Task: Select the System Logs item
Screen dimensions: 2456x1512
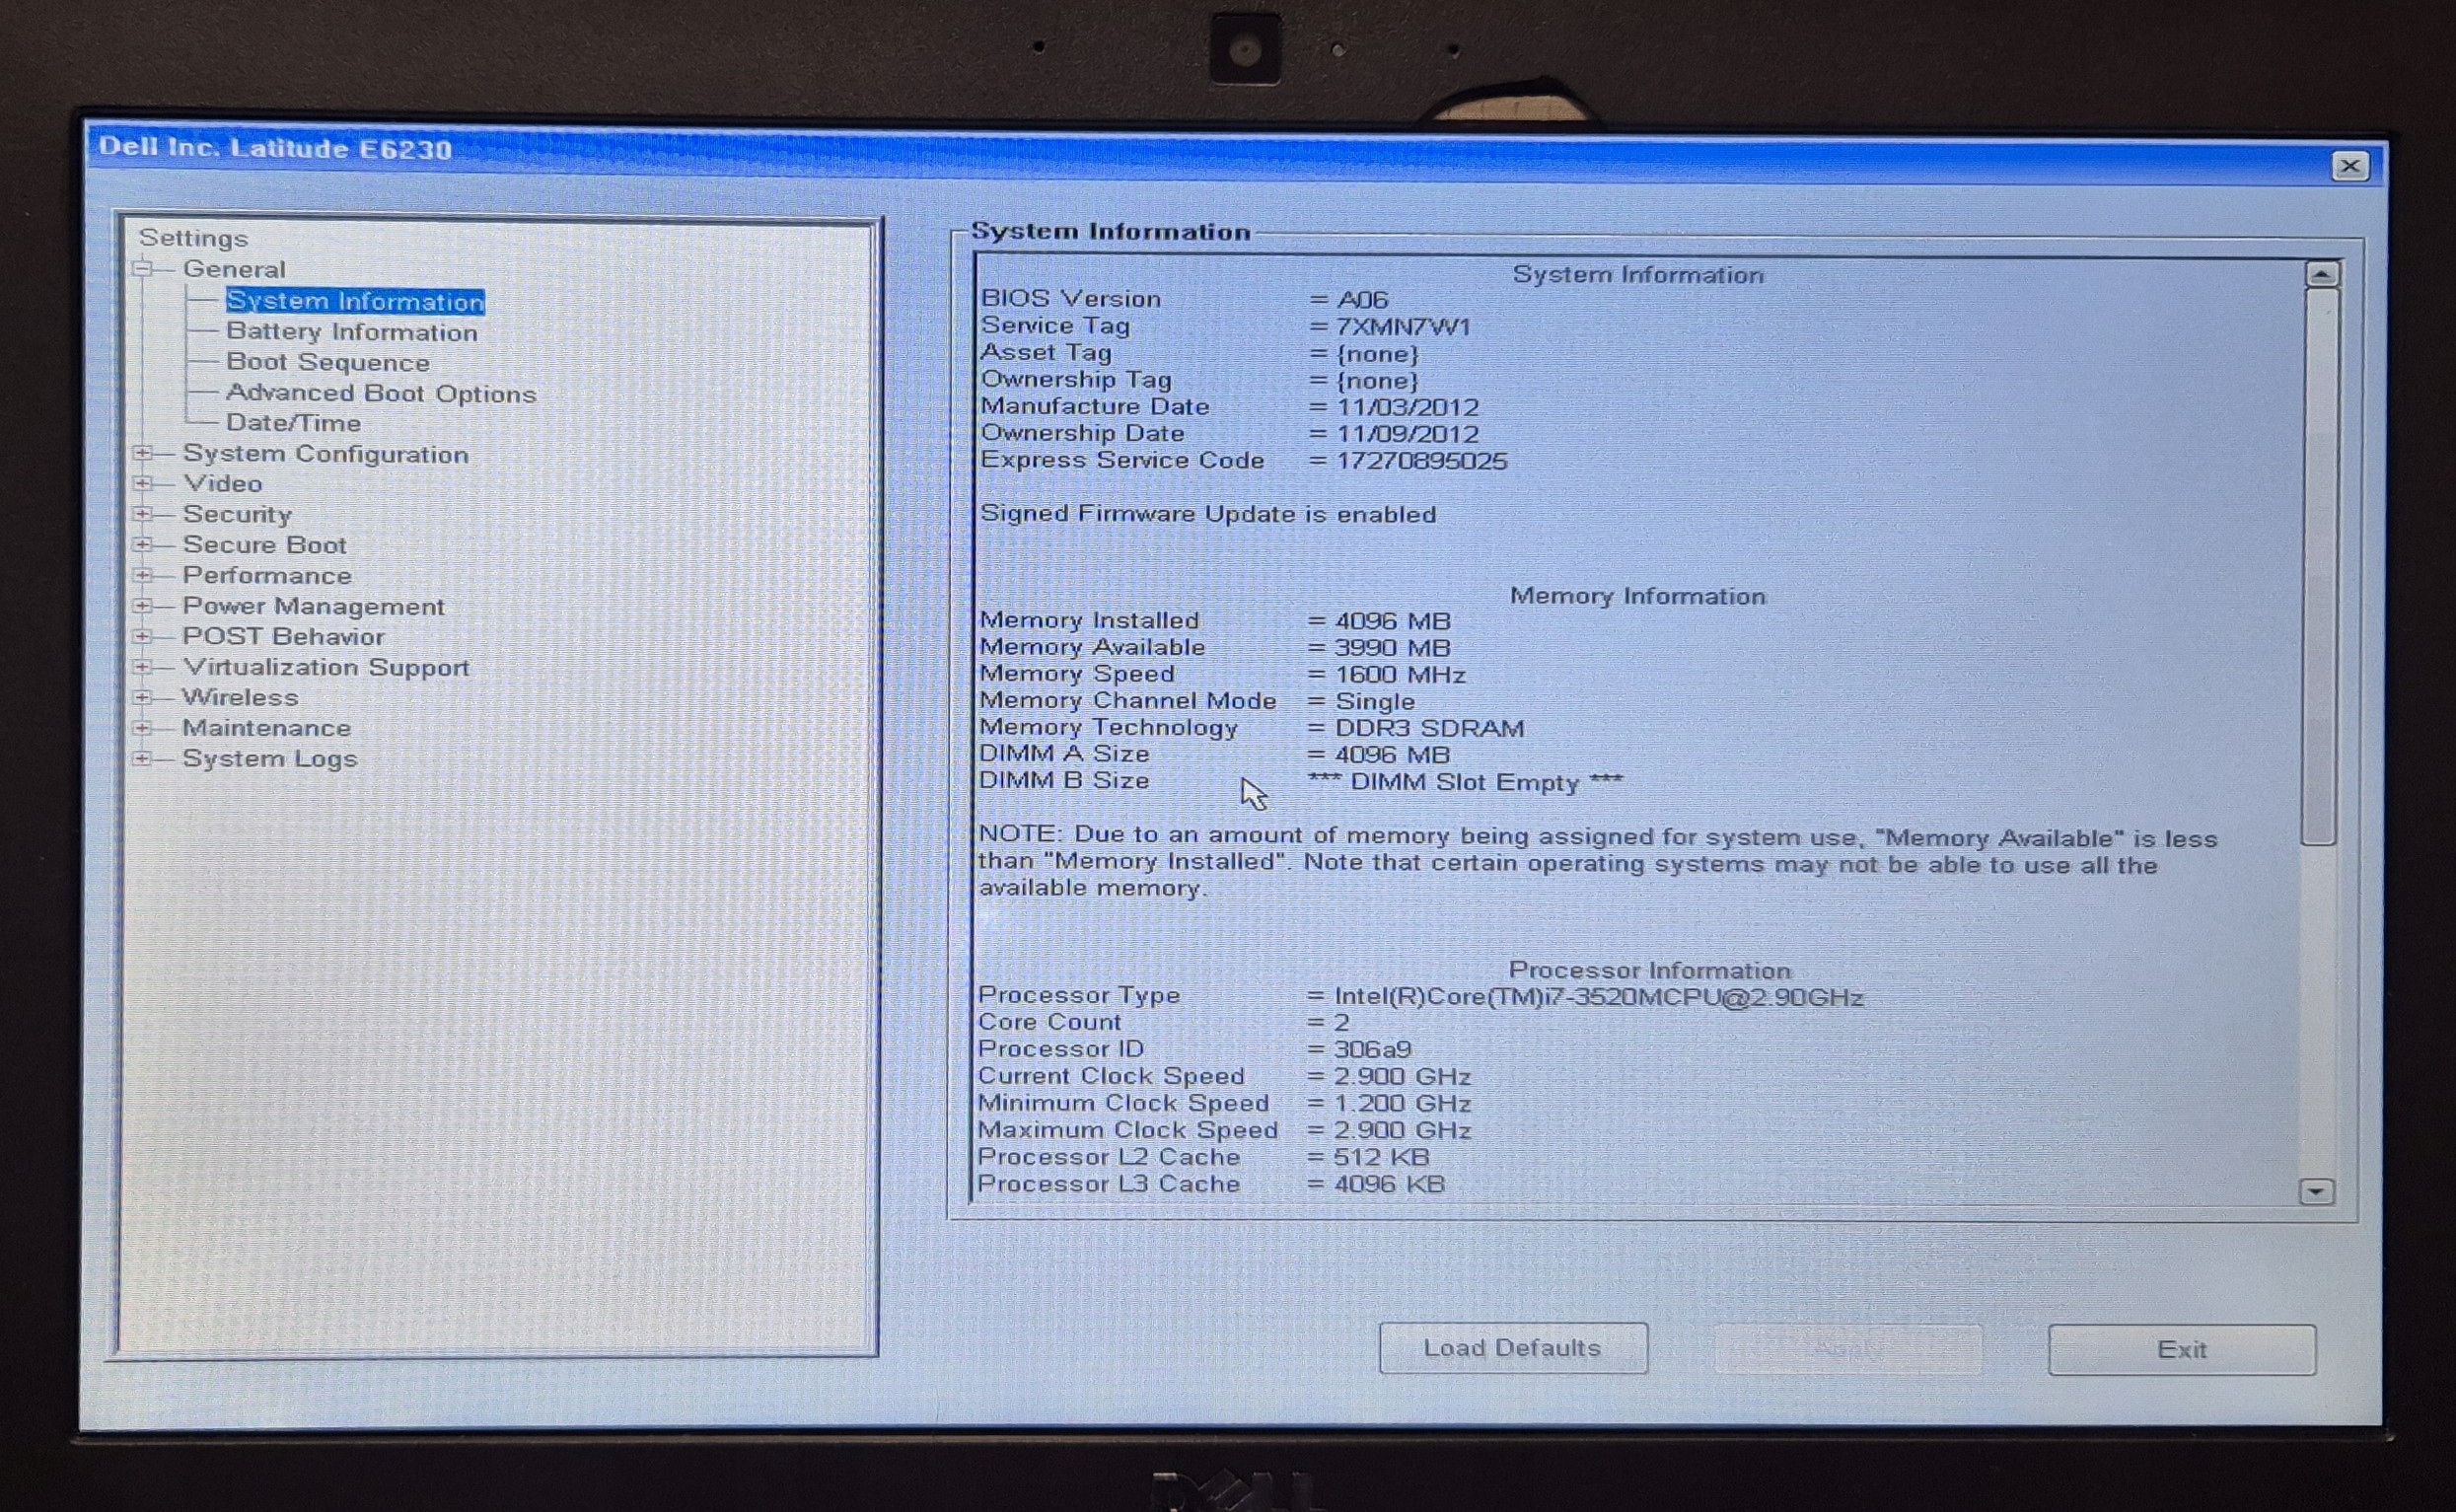Action: click(x=269, y=759)
